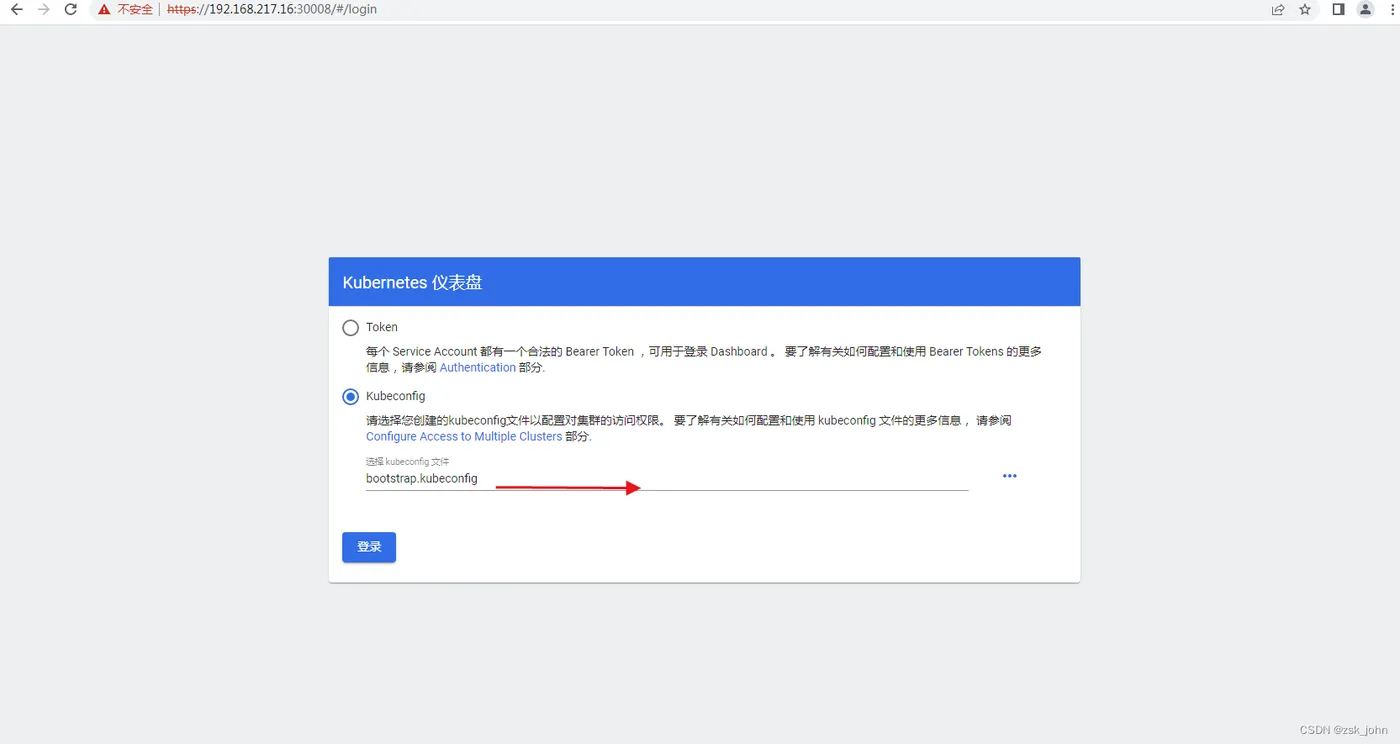Open the browser side panel icon
Screen dimensions: 1400x744
1337,9
